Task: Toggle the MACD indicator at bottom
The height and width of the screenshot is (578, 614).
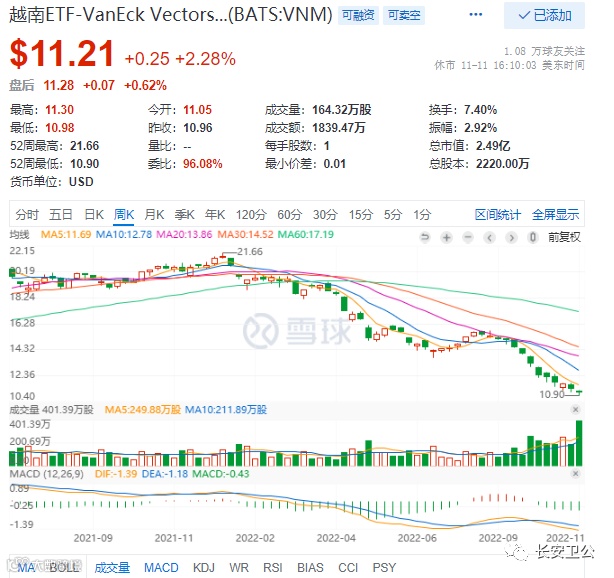Action: click(161, 567)
